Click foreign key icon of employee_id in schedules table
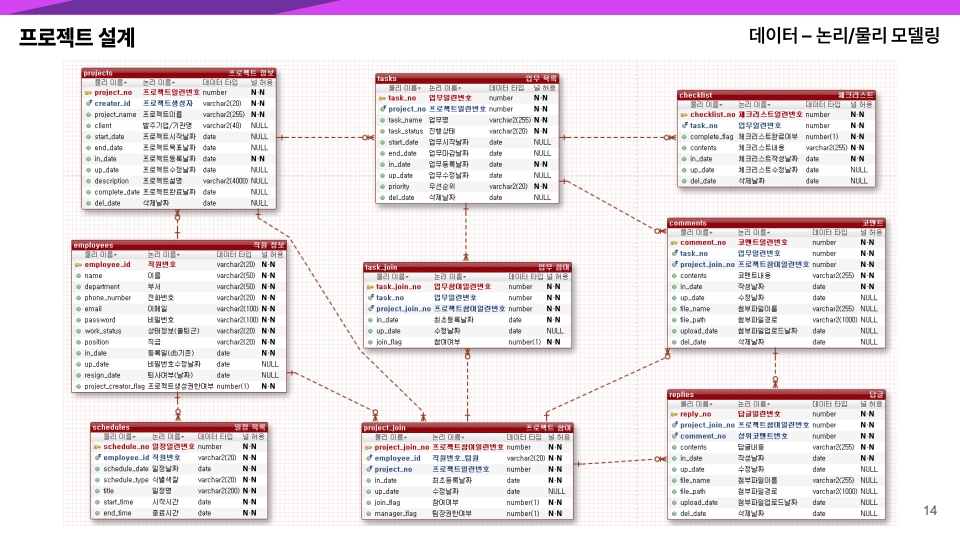 pyautogui.click(x=98, y=457)
